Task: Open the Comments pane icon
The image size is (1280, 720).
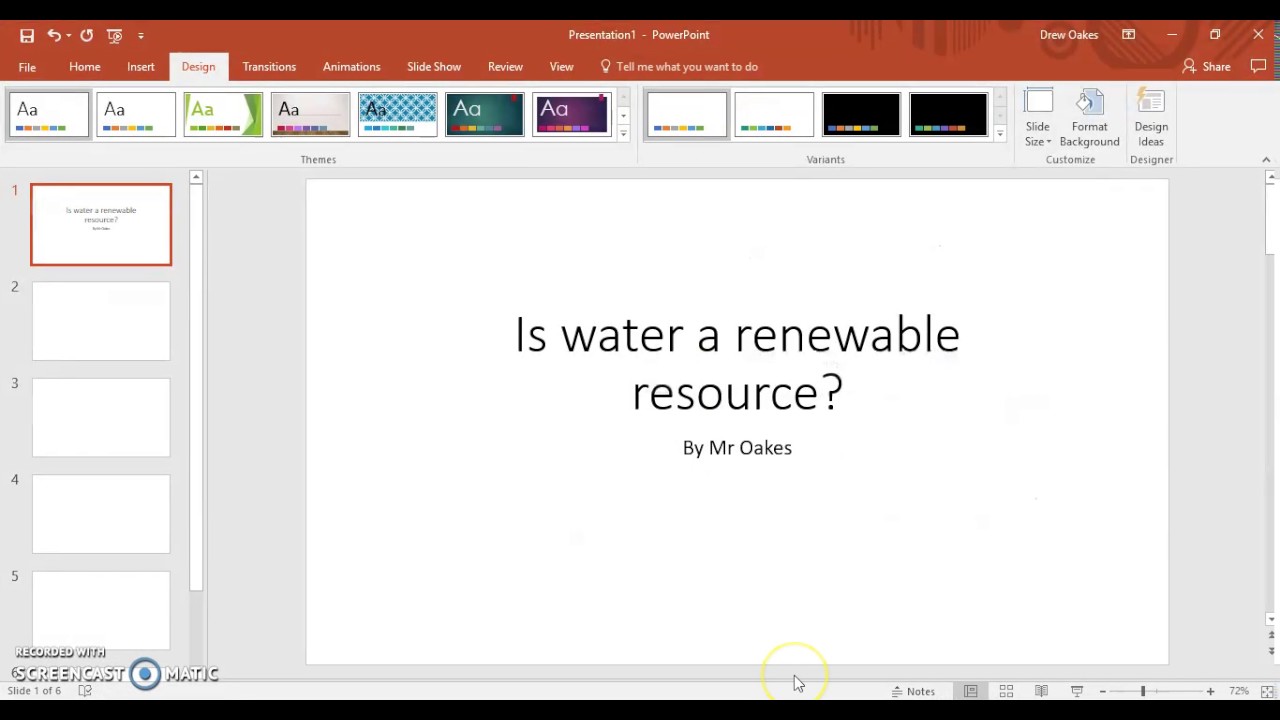Action: (x=1259, y=67)
